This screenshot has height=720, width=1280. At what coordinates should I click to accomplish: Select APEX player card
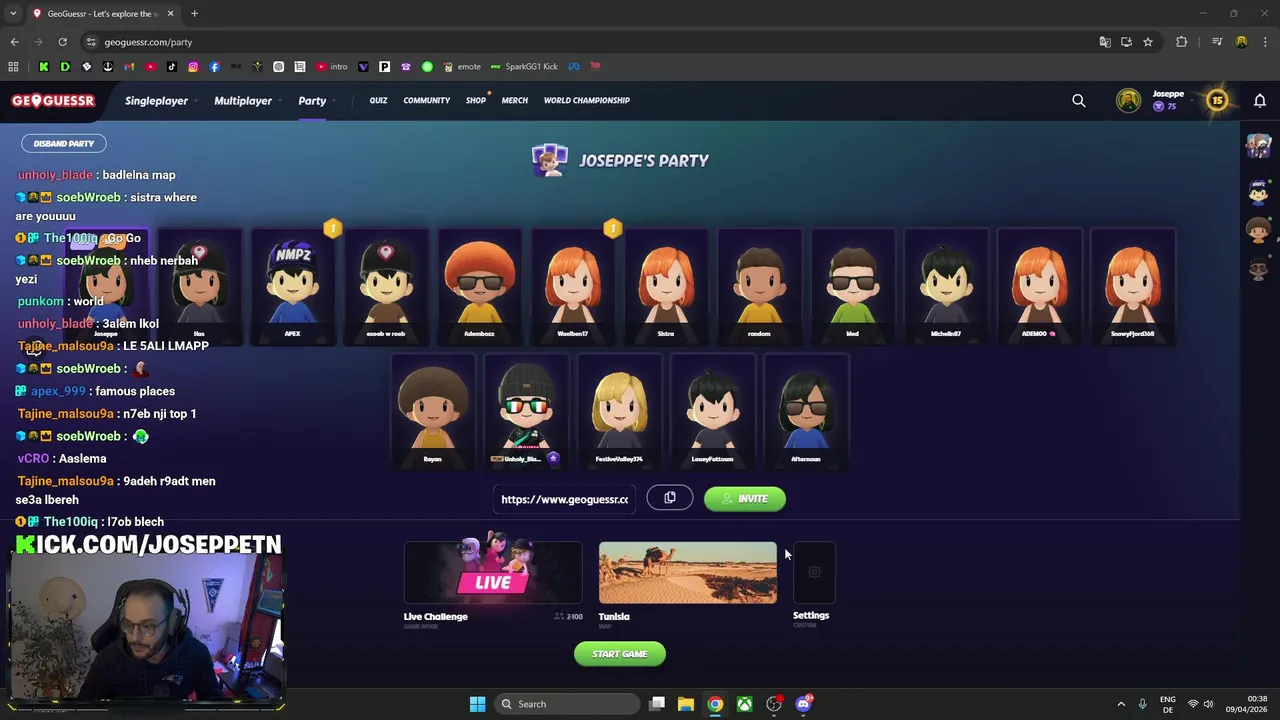292,287
